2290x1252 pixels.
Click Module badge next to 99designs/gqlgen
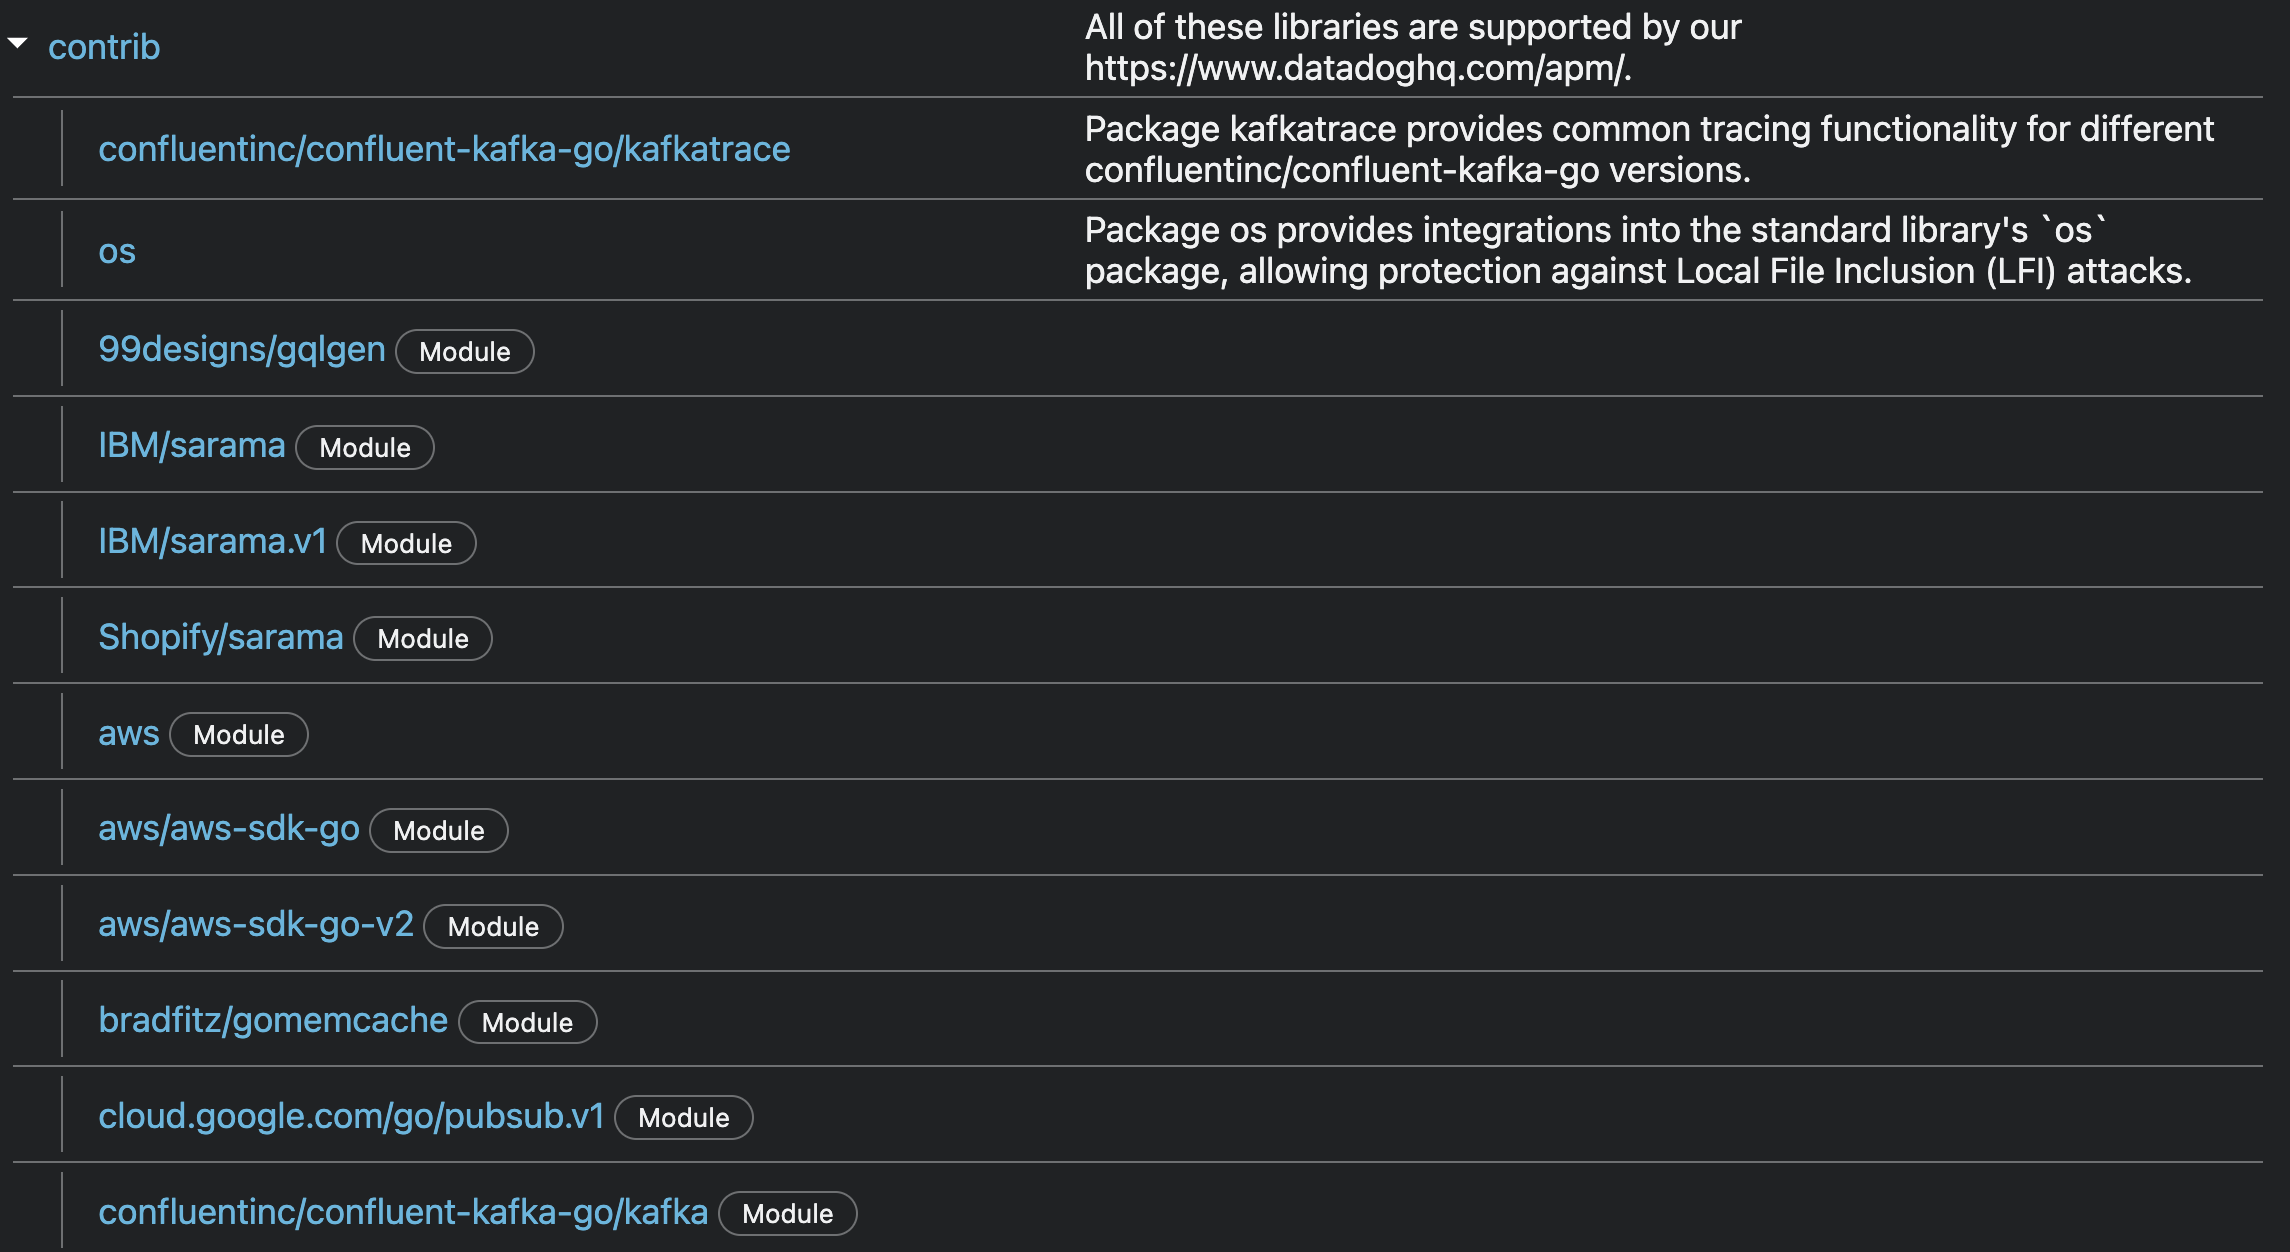point(465,352)
